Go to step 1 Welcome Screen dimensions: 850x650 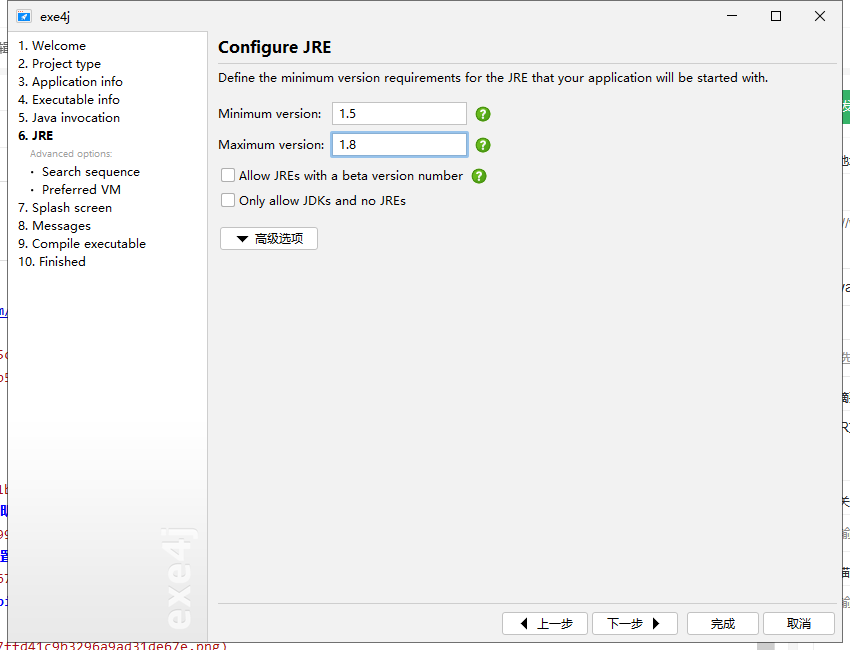[x=52, y=46]
